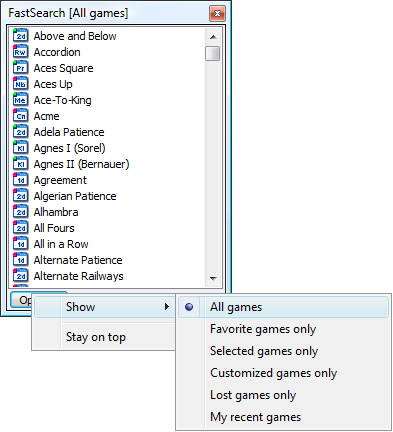Click the Cn icon next to Acme

click(x=20, y=116)
